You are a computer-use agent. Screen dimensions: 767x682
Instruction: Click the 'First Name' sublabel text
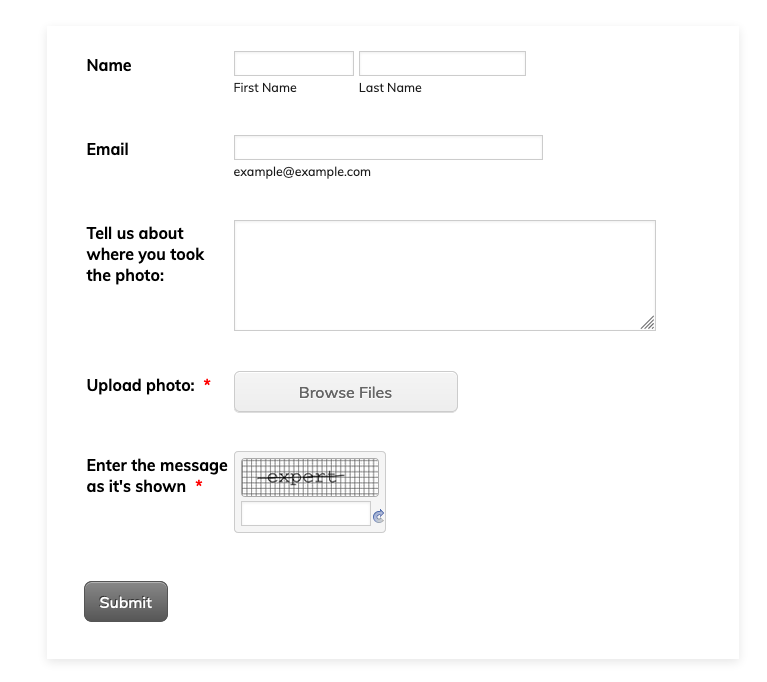click(x=265, y=88)
